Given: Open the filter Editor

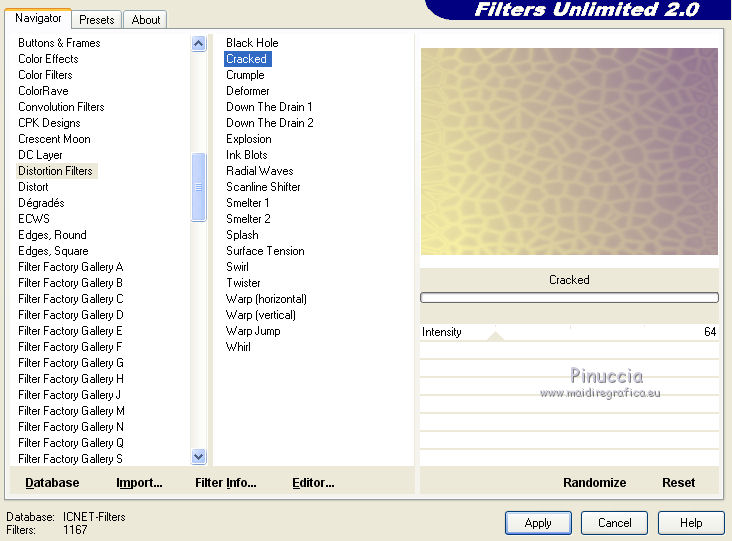Looking at the screenshot, I should [x=313, y=483].
